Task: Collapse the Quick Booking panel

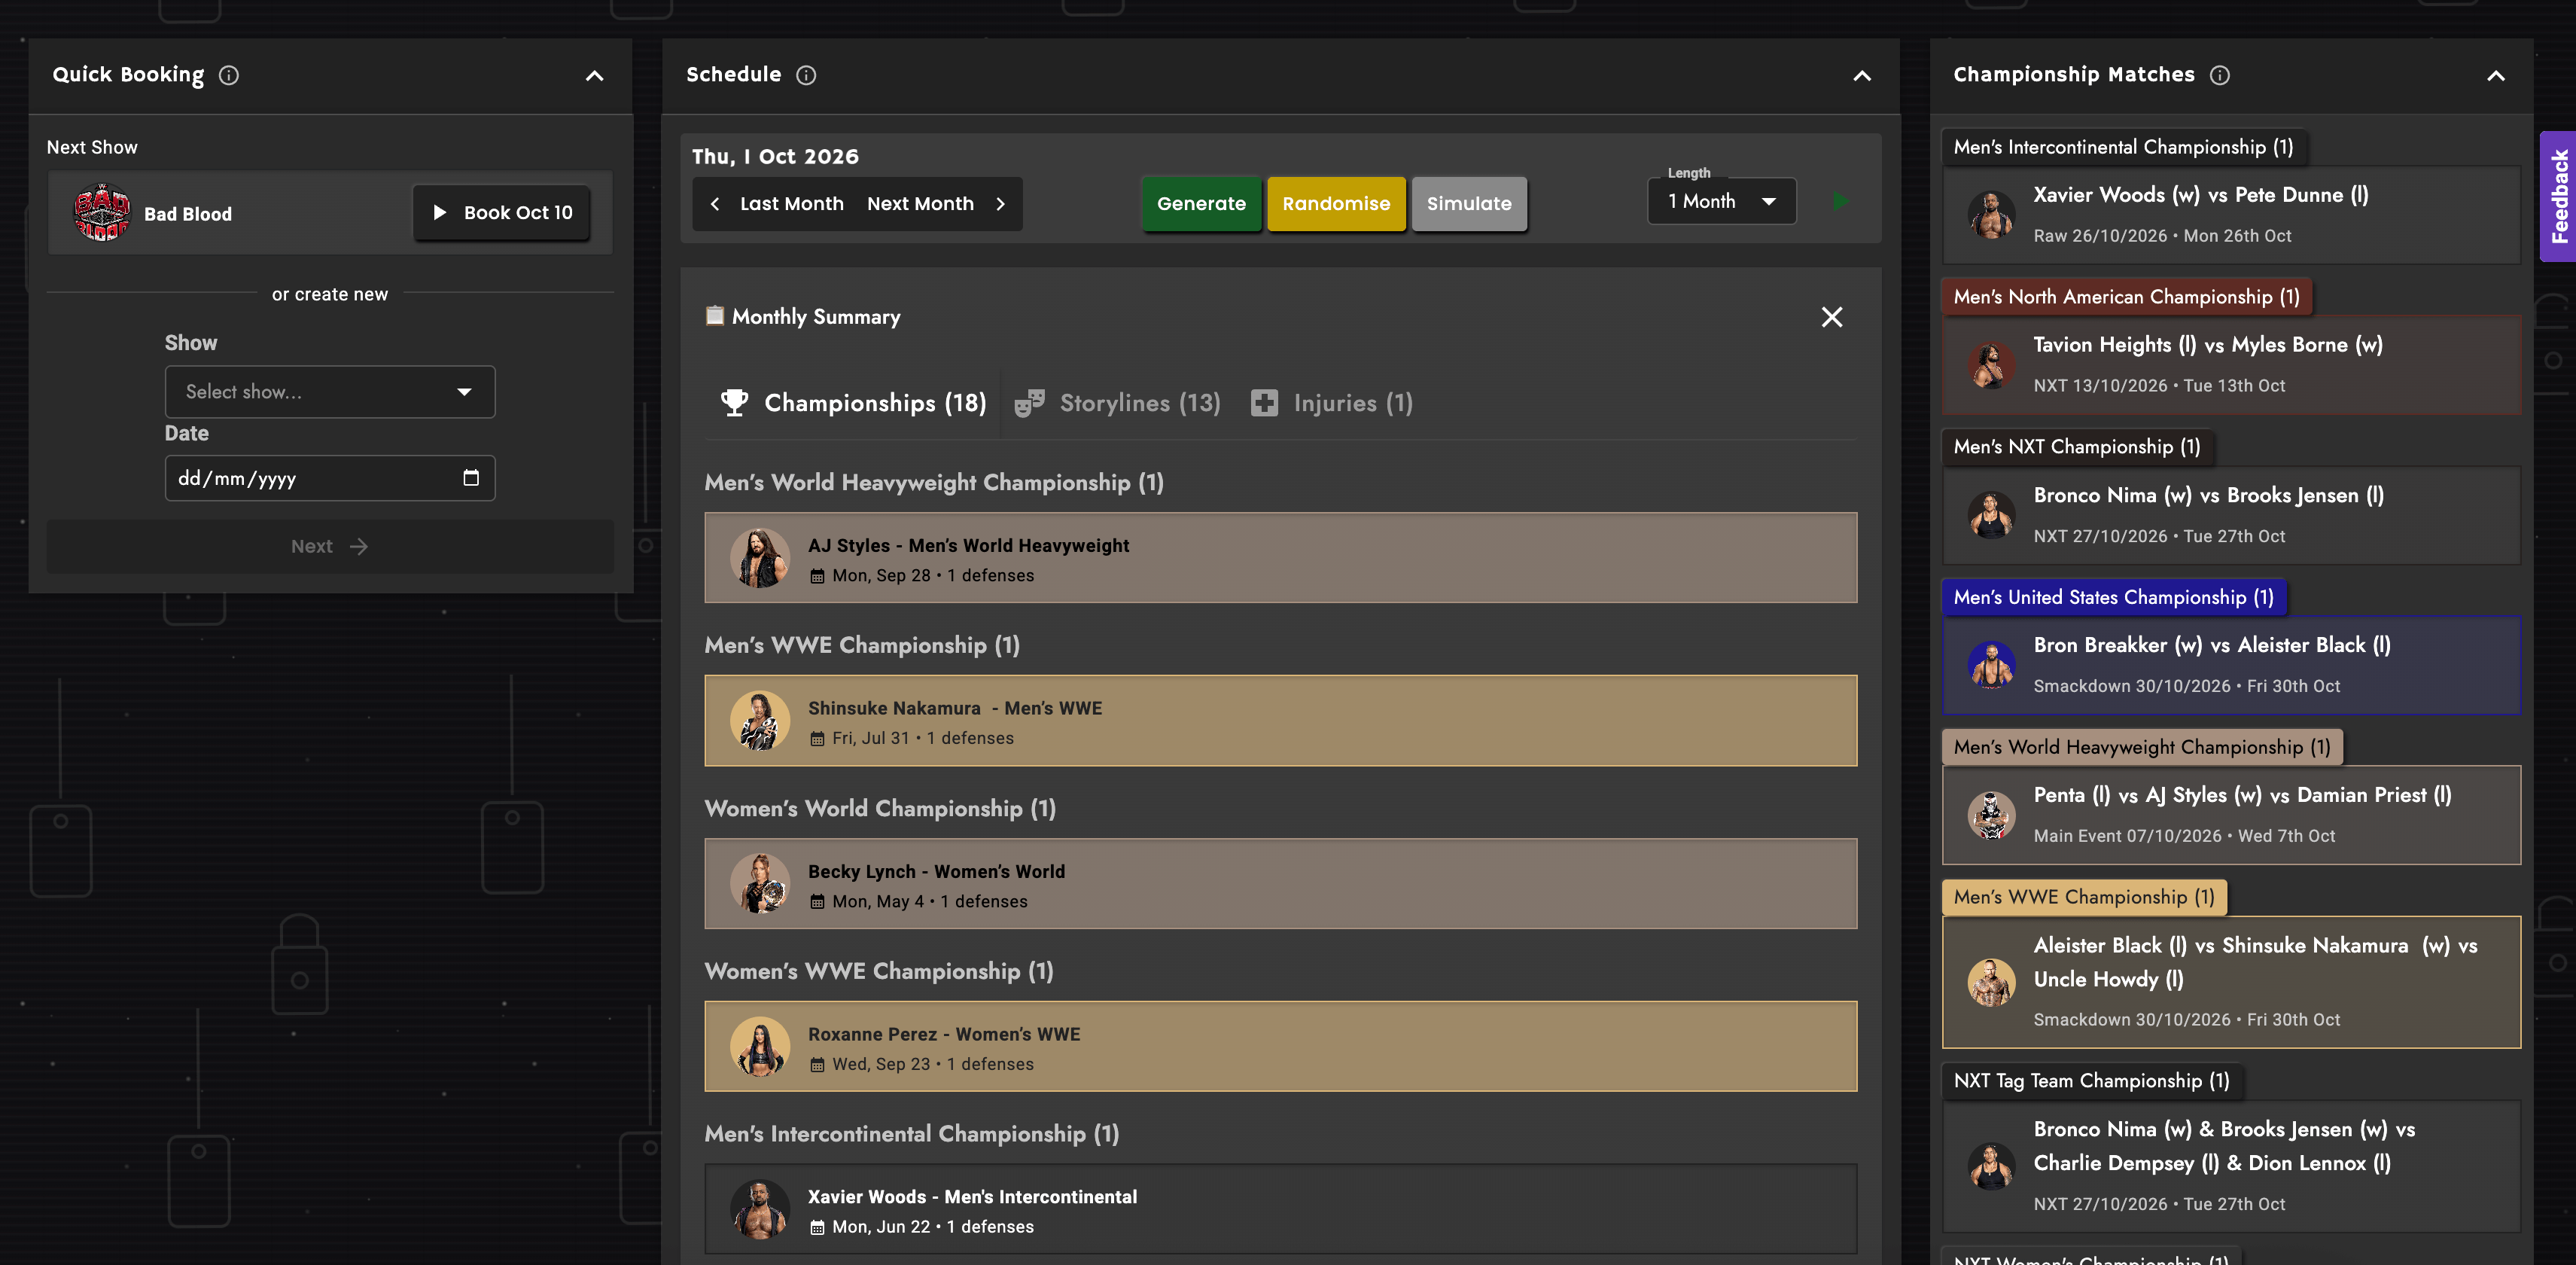Action: click(x=594, y=76)
